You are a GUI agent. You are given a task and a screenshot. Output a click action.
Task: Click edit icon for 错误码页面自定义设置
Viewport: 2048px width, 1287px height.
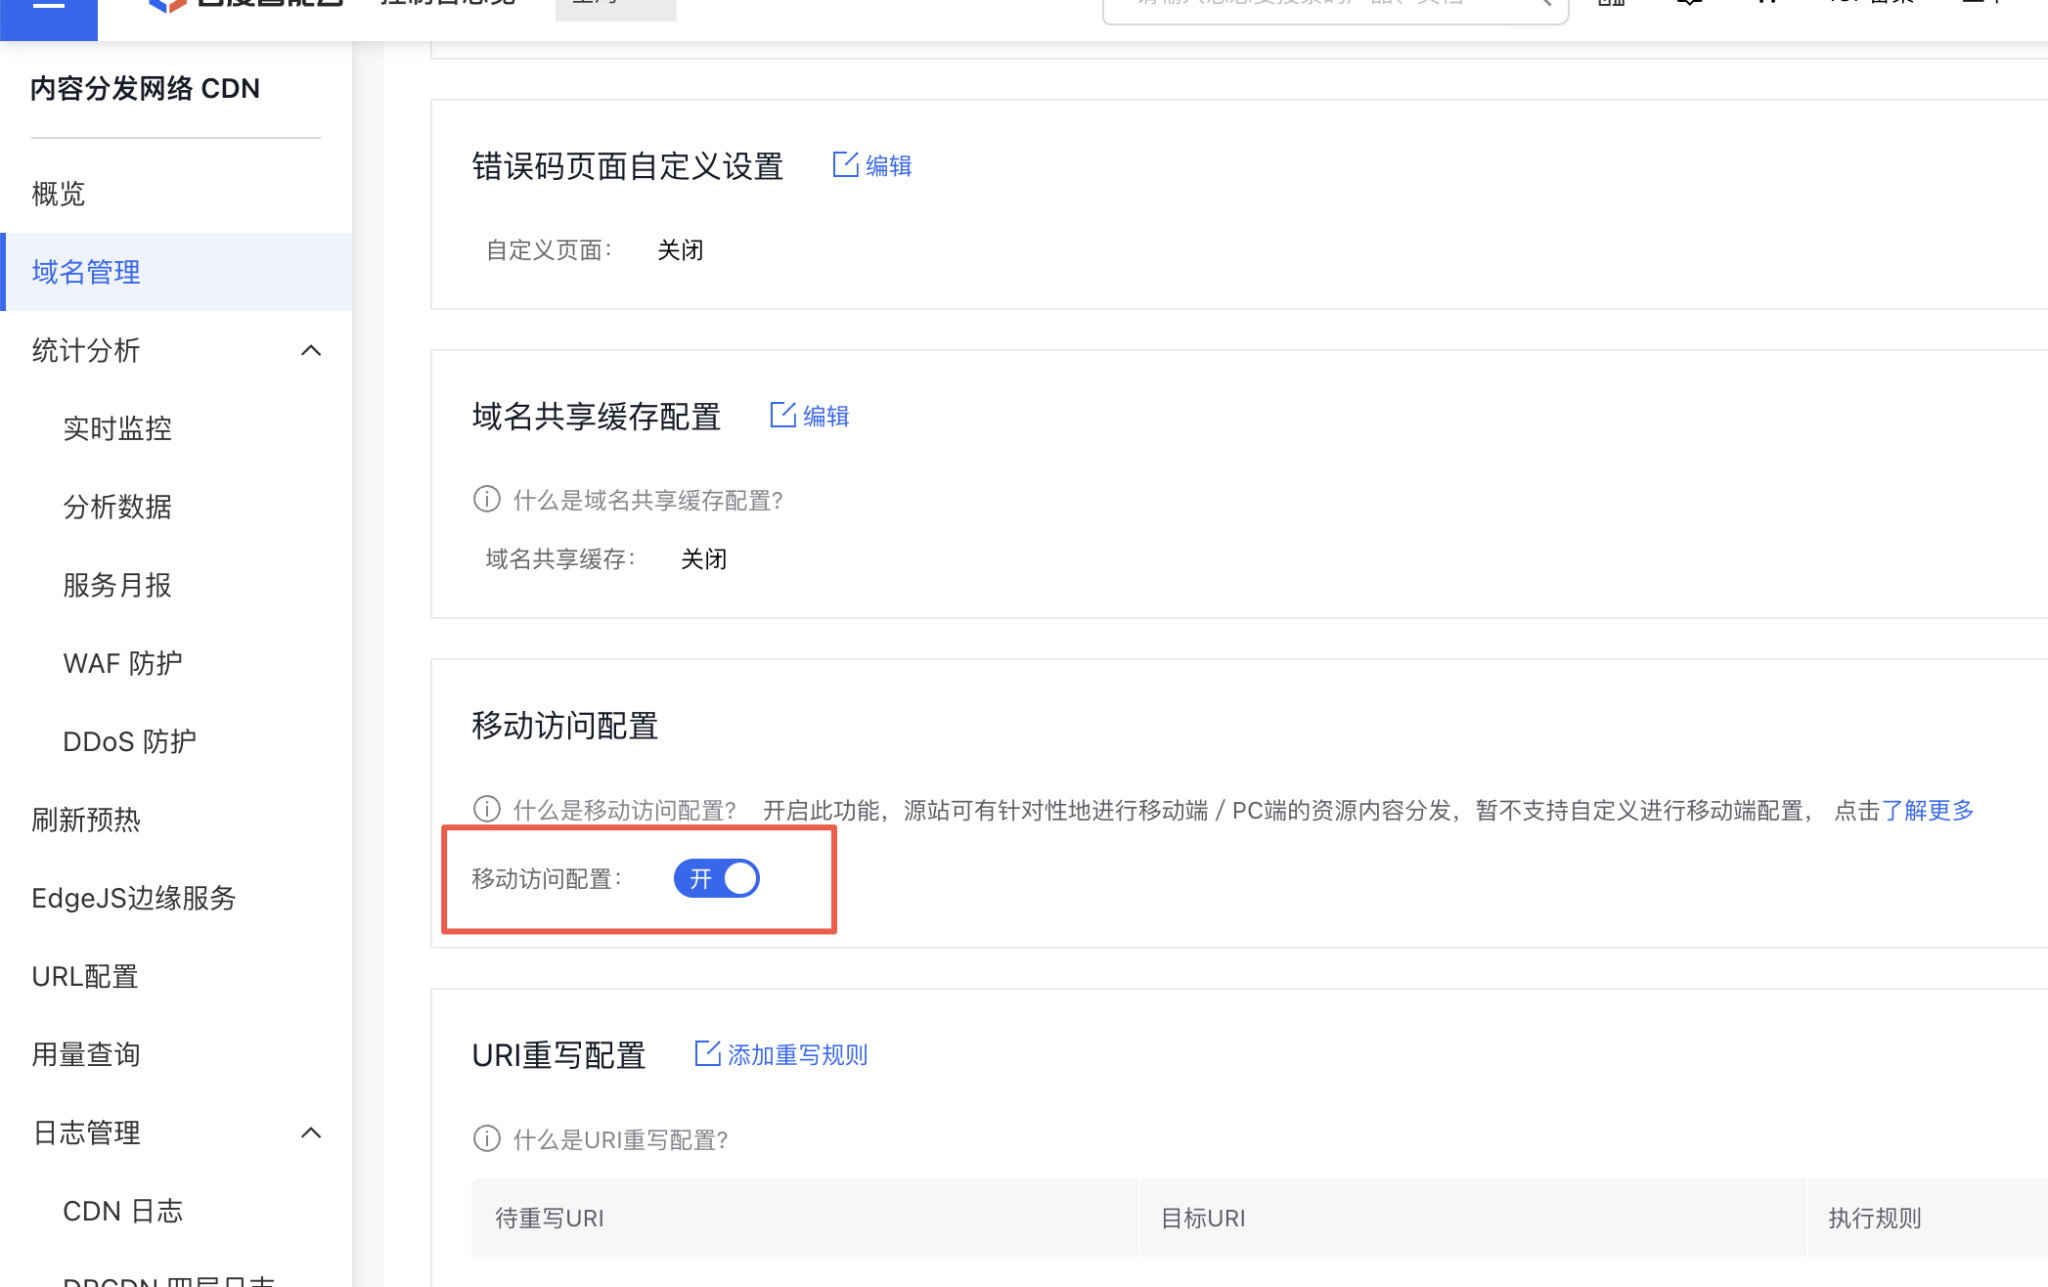coord(845,165)
